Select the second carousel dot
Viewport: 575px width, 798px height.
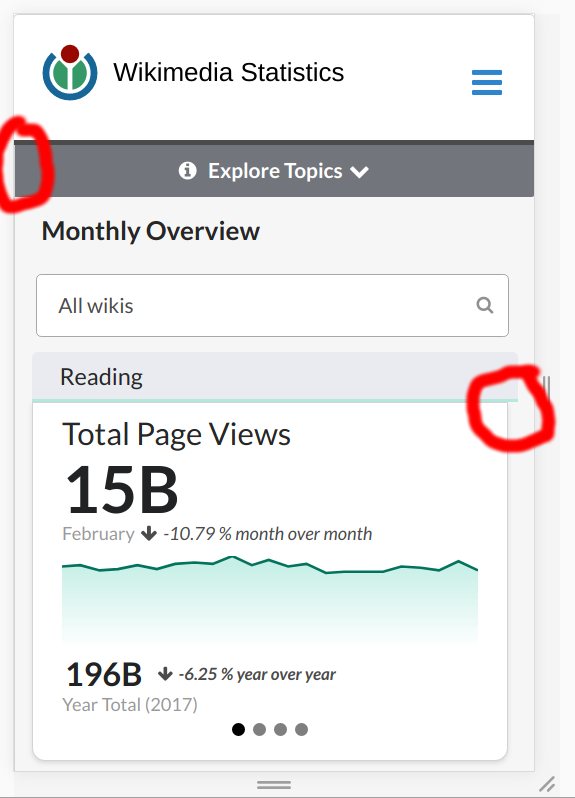click(x=260, y=729)
